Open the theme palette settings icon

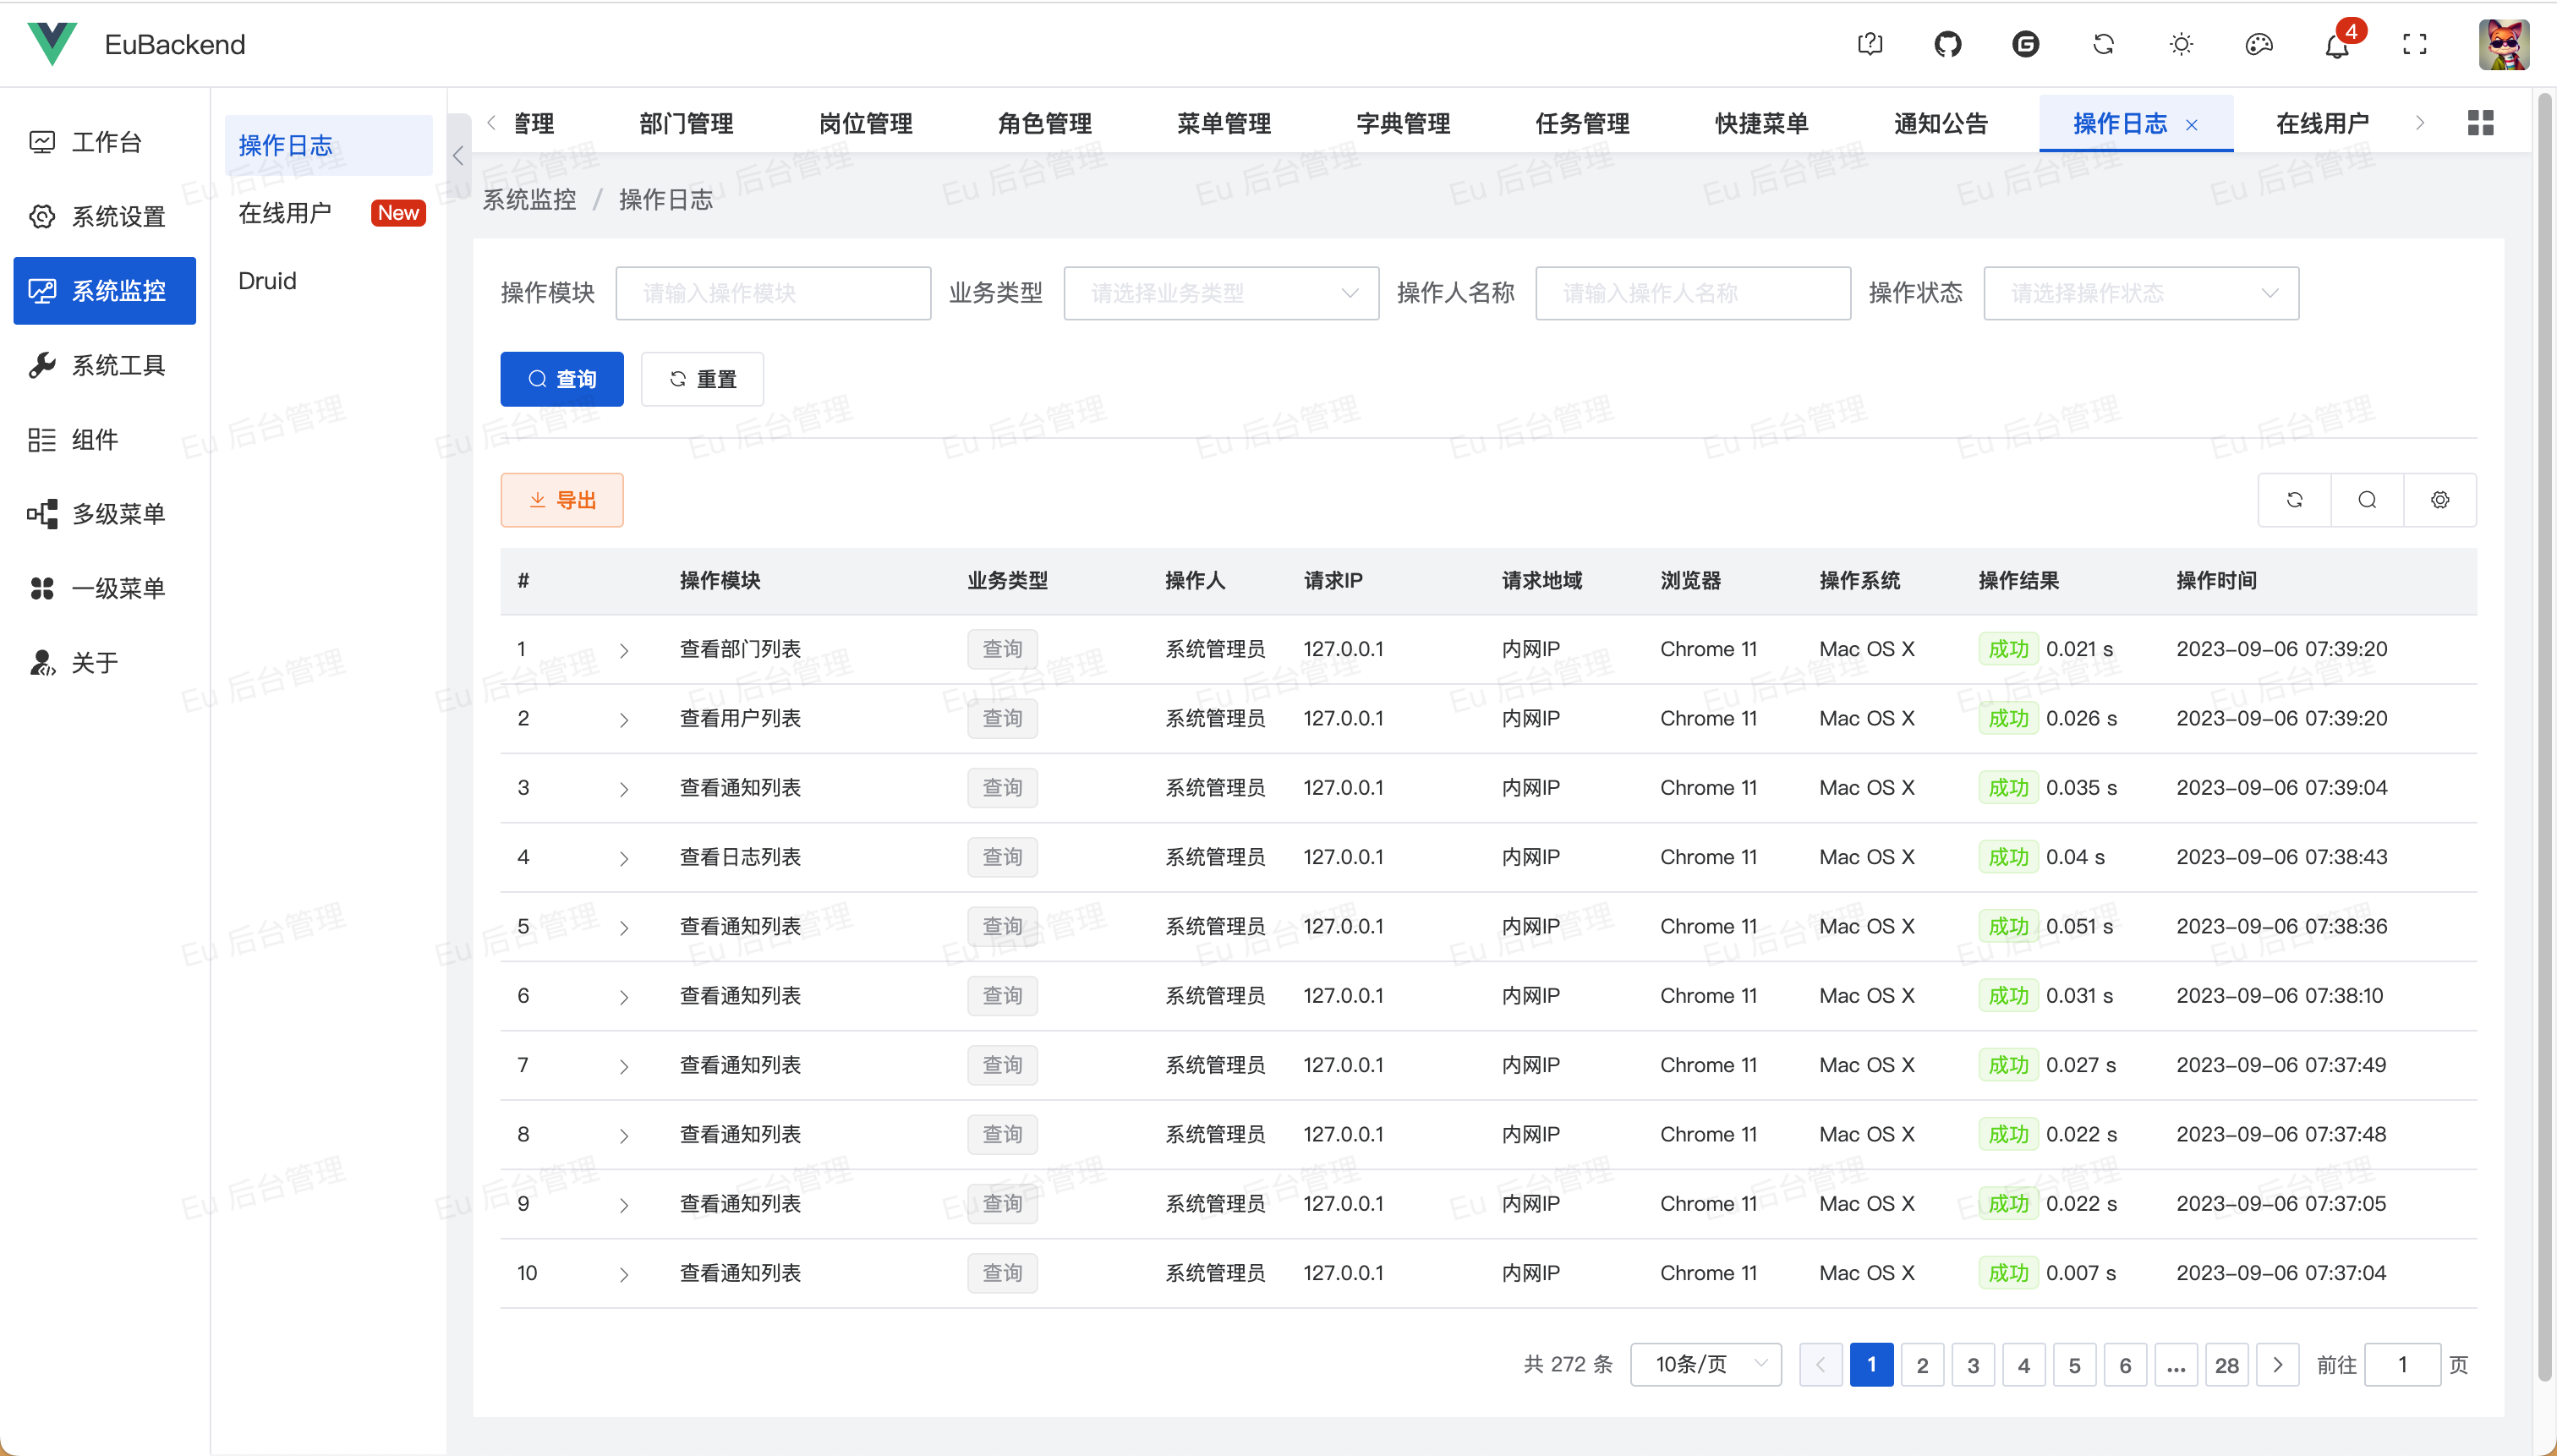(x=2259, y=44)
